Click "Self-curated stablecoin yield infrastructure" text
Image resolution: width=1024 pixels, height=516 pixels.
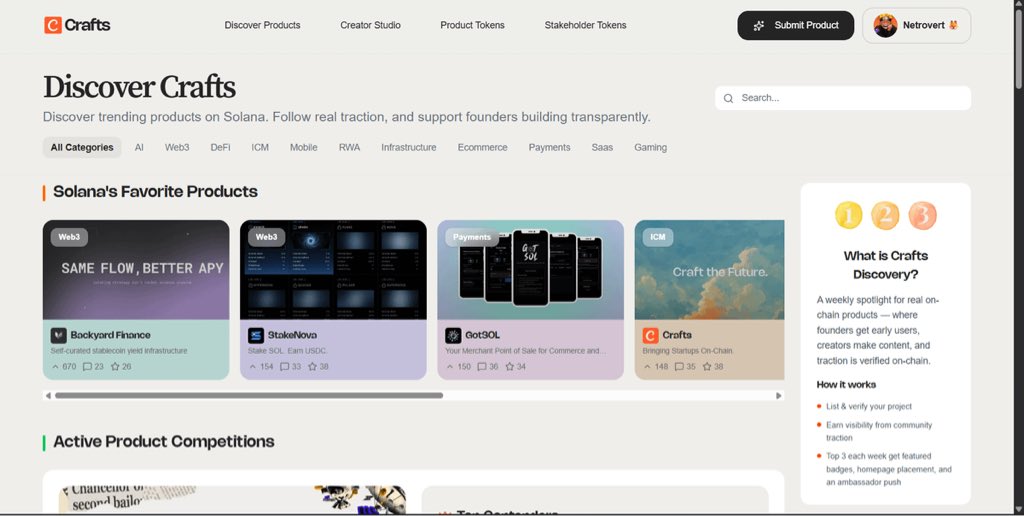pos(119,351)
